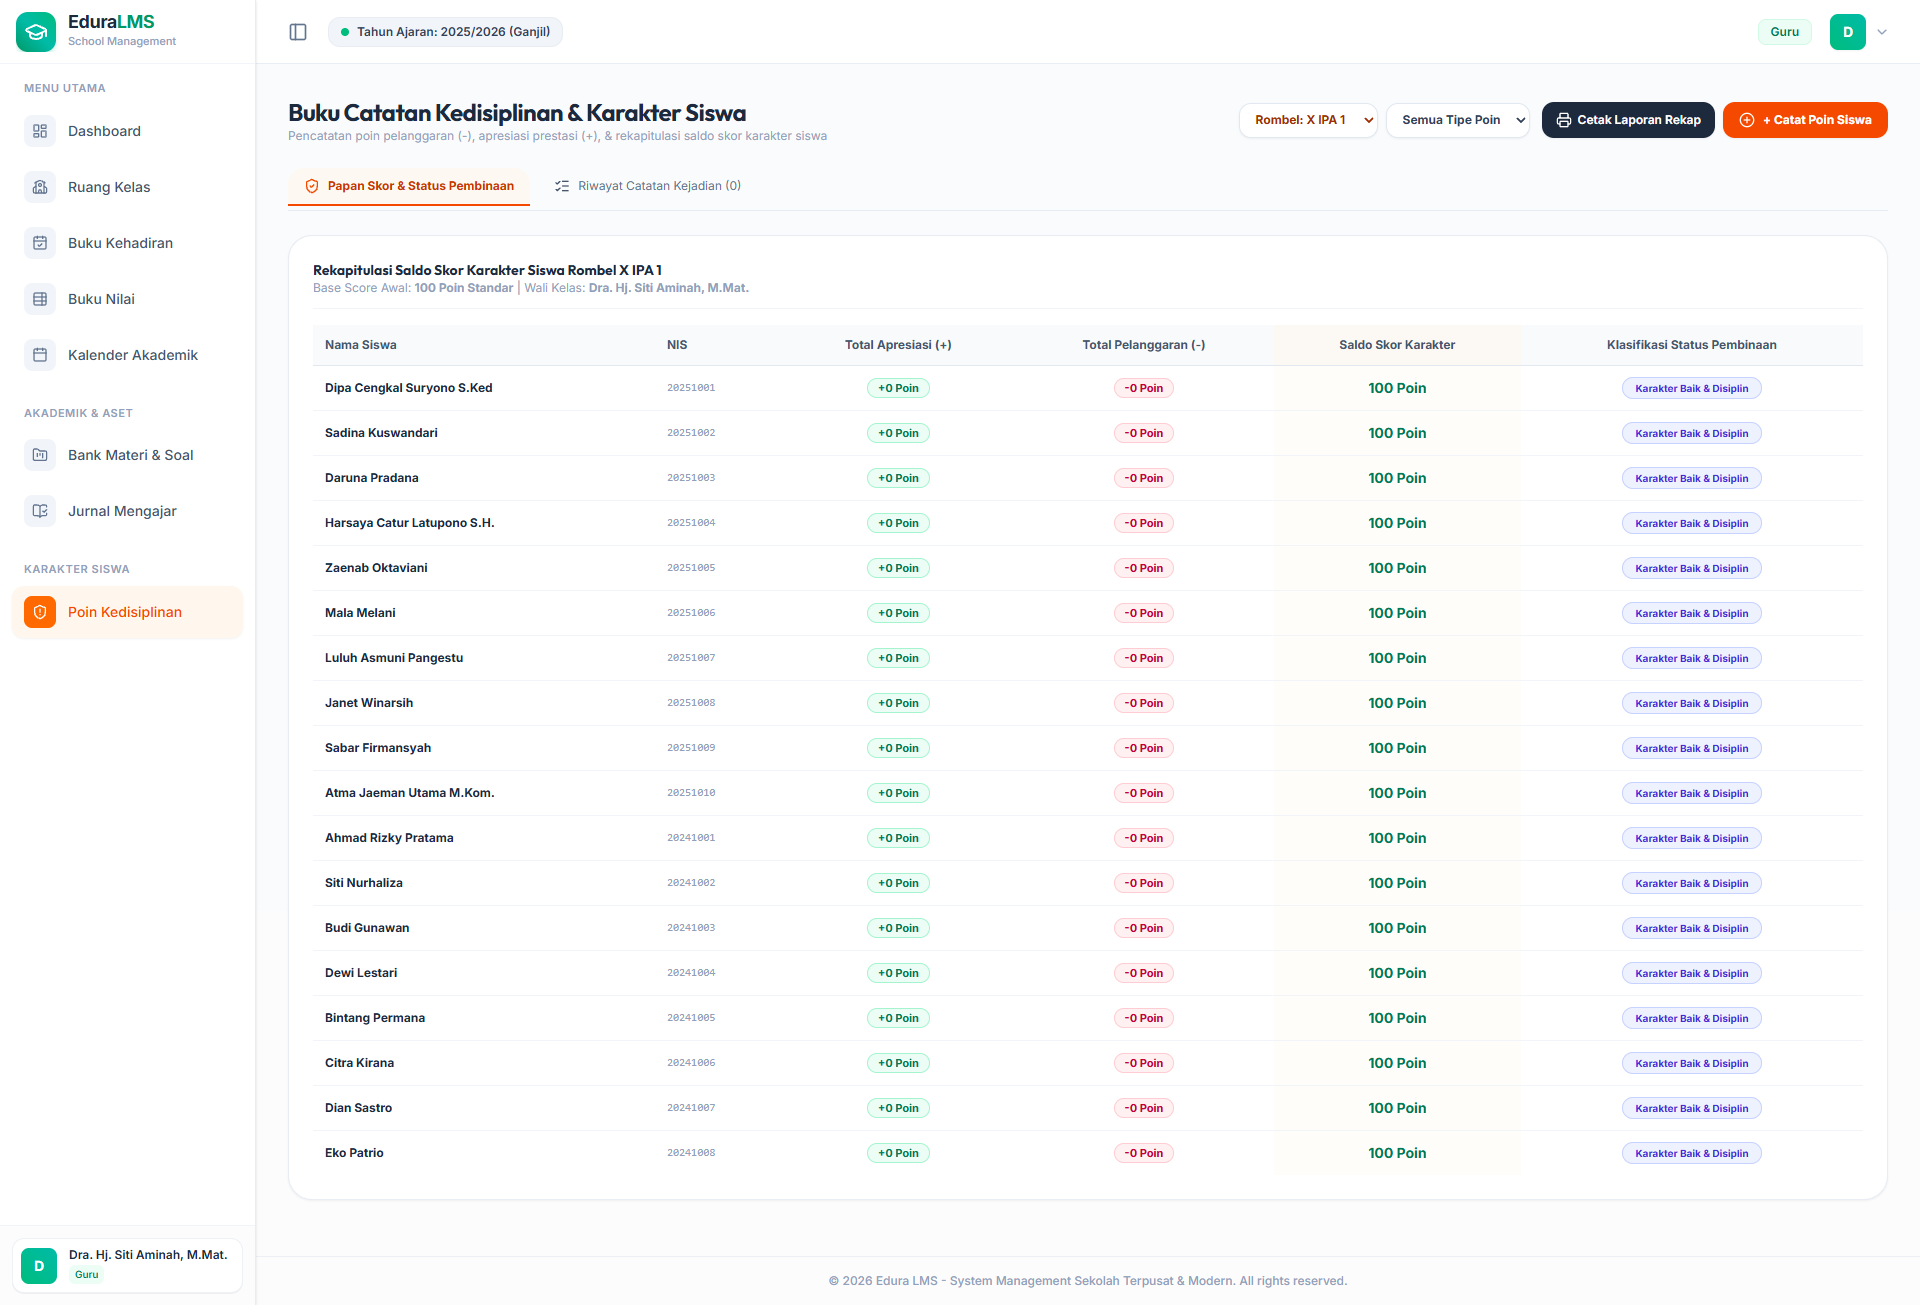Click 100 Poin balance for Budi Gunawan
Screen dimensions: 1920x1305
tap(1397, 928)
